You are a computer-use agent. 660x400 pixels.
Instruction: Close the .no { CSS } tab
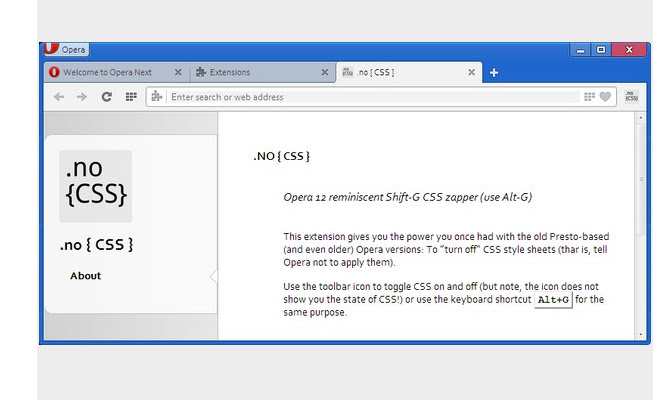click(x=471, y=72)
